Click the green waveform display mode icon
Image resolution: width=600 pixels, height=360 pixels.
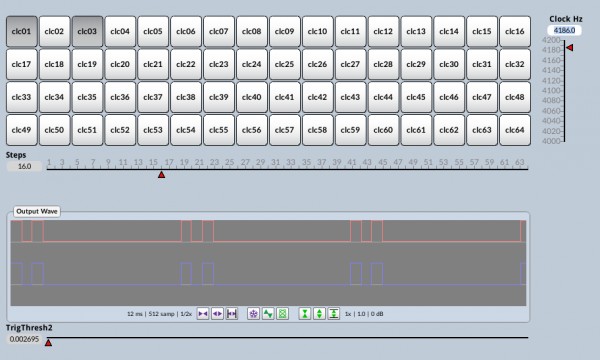coord(268,314)
